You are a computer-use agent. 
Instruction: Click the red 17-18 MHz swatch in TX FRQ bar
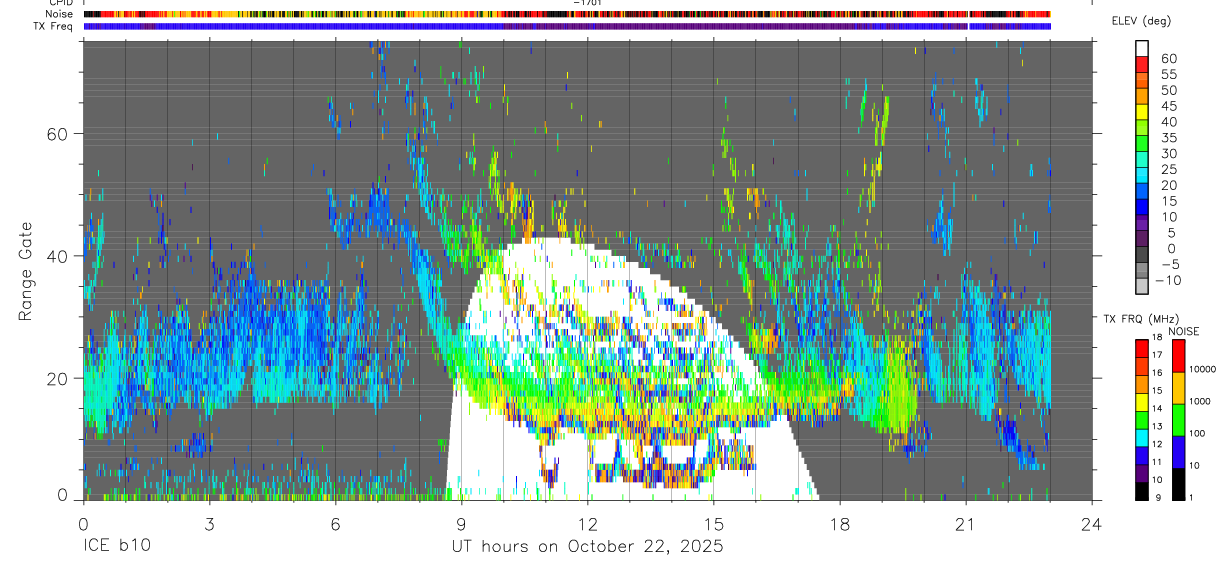(1142, 348)
